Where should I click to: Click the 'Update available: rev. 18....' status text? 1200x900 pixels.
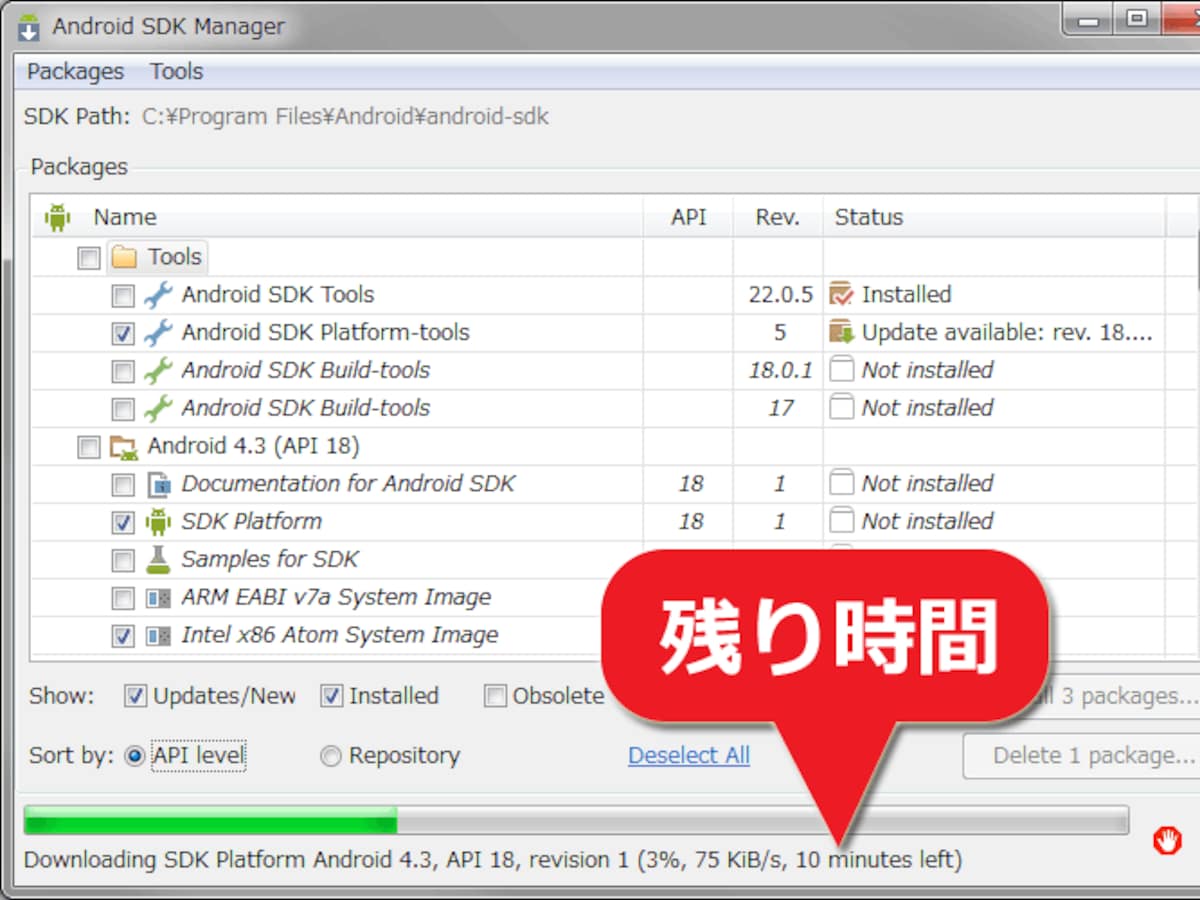coord(1007,333)
